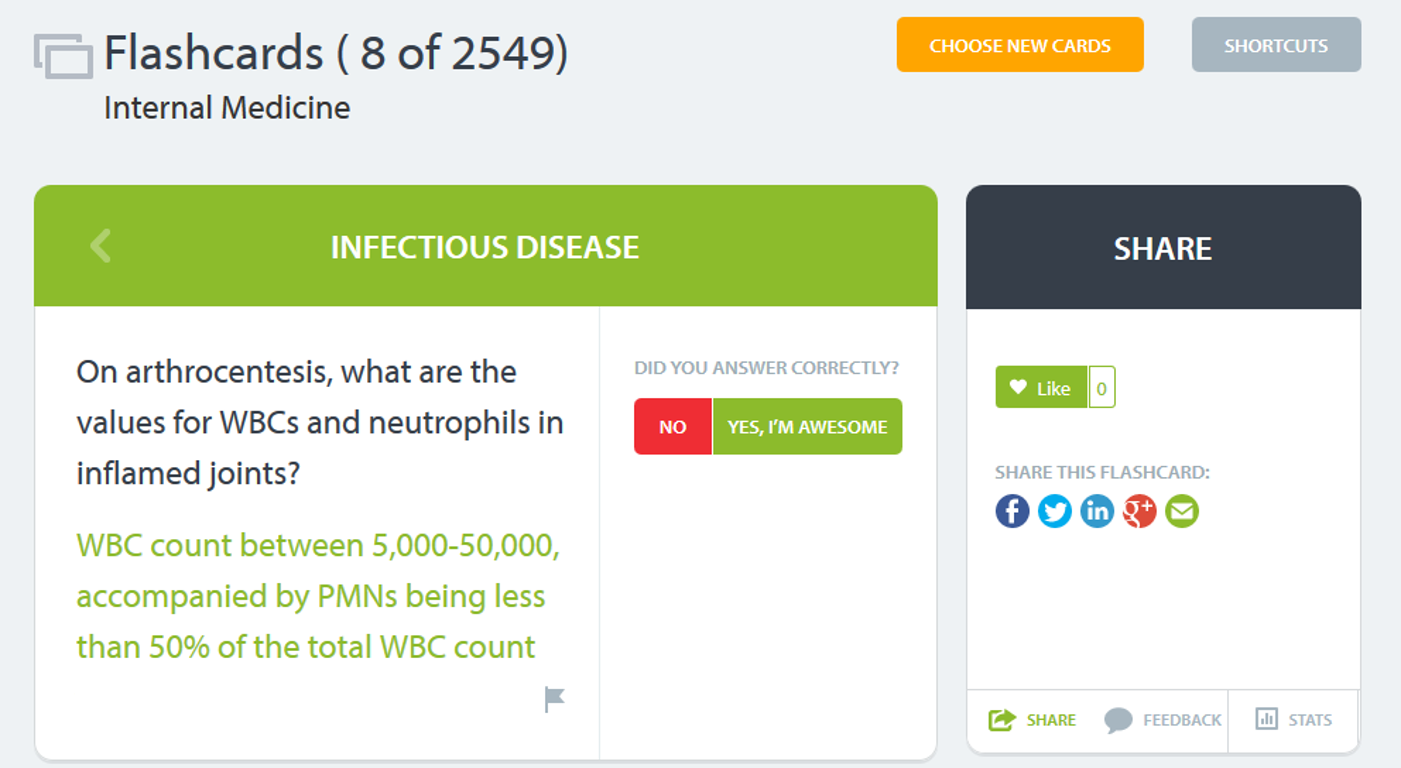Click the heart Like button
Image resolution: width=1401 pixels, height=768 pixels.
click(1041, 387)
